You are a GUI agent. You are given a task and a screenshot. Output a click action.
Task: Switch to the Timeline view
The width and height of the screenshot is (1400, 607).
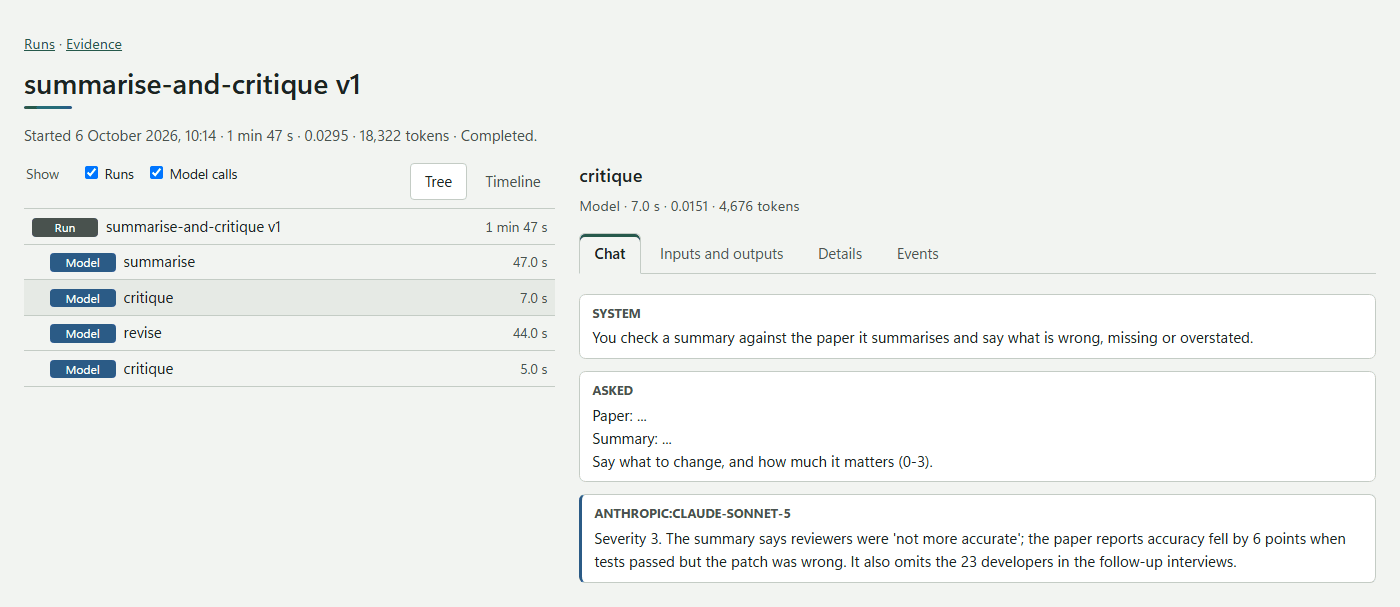click(x=513, y=182)
